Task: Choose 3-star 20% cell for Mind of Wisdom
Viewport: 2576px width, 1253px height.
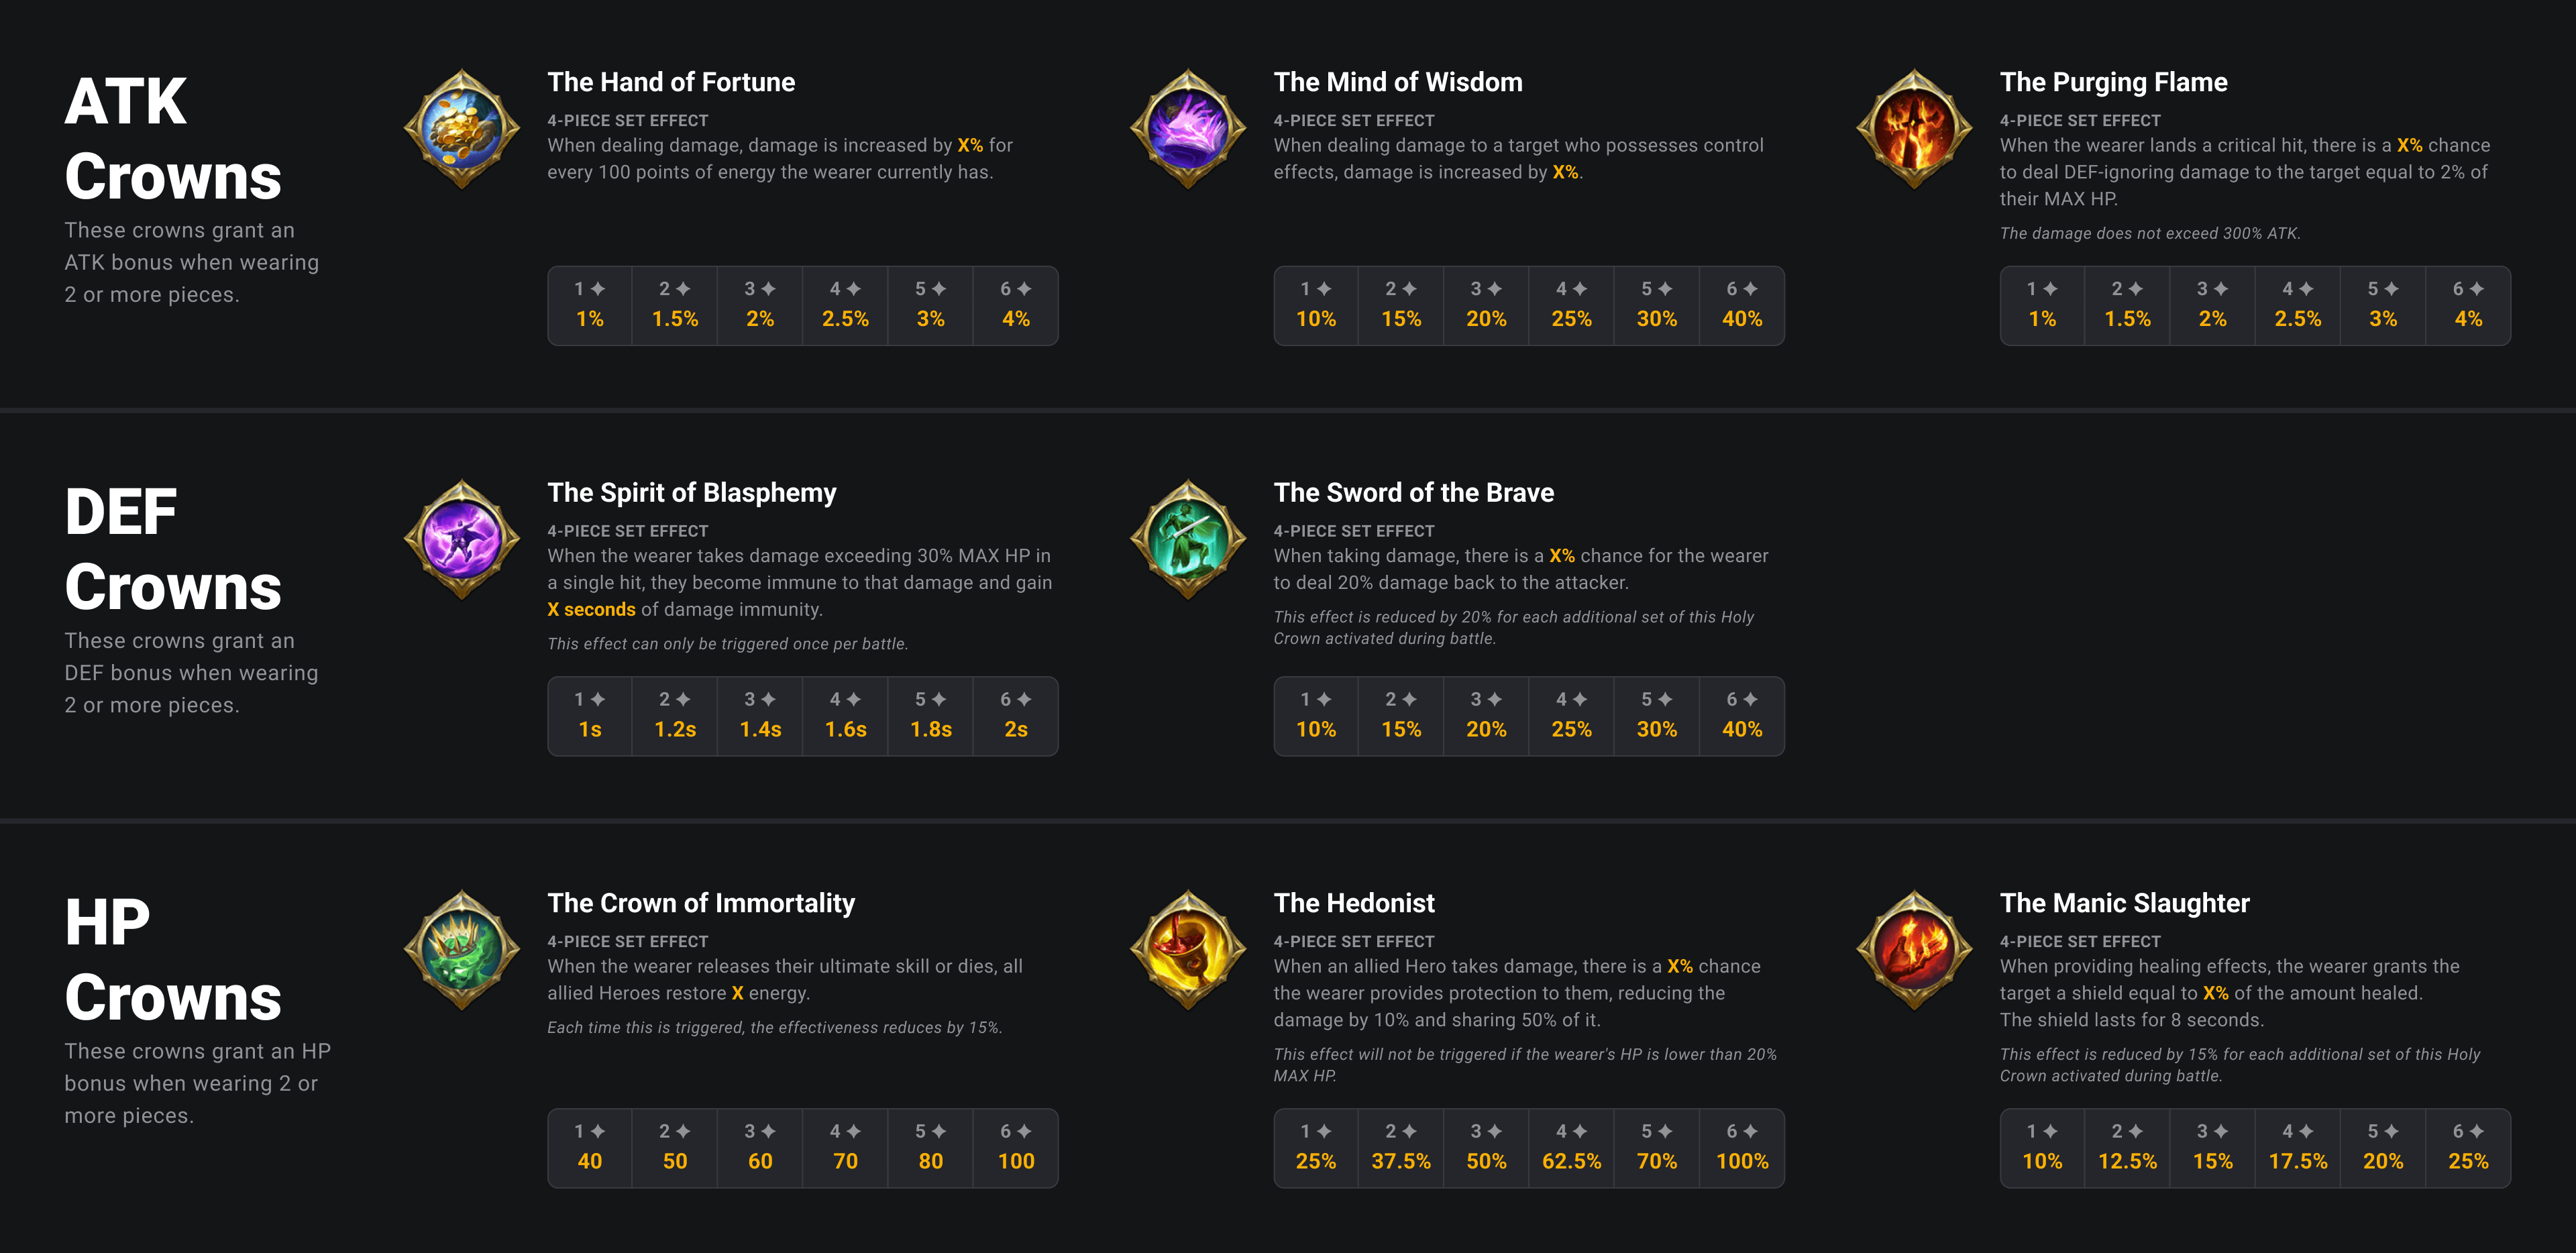Action: 1486,305
